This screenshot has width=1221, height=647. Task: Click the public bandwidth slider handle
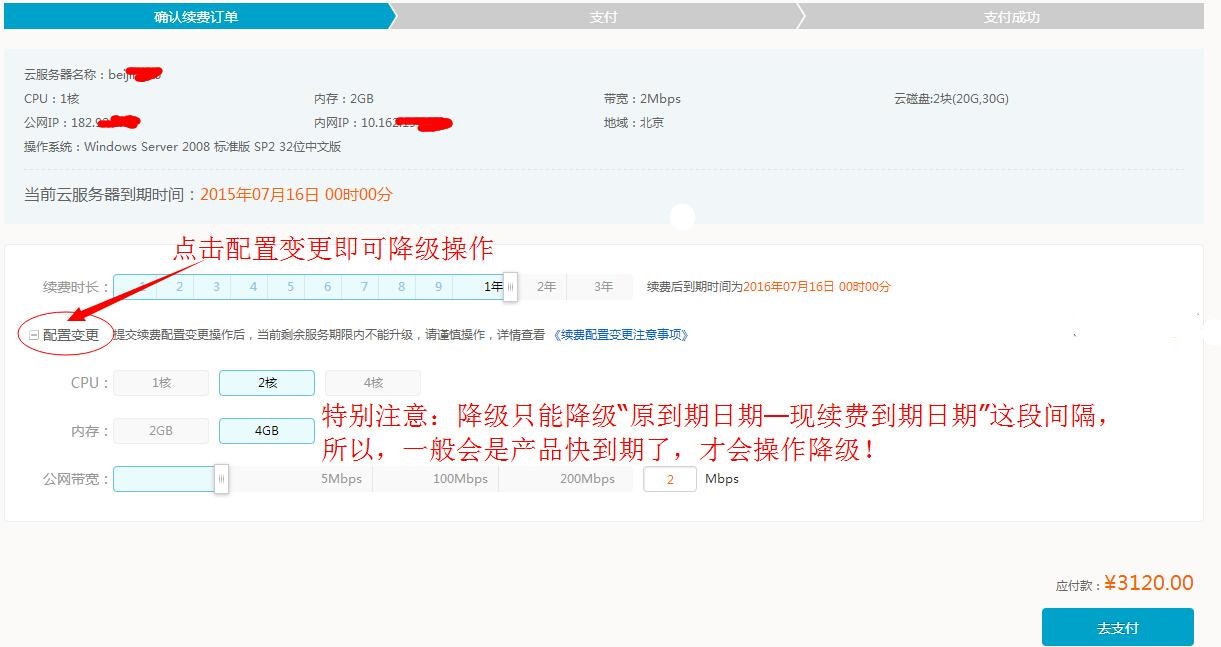221,480
